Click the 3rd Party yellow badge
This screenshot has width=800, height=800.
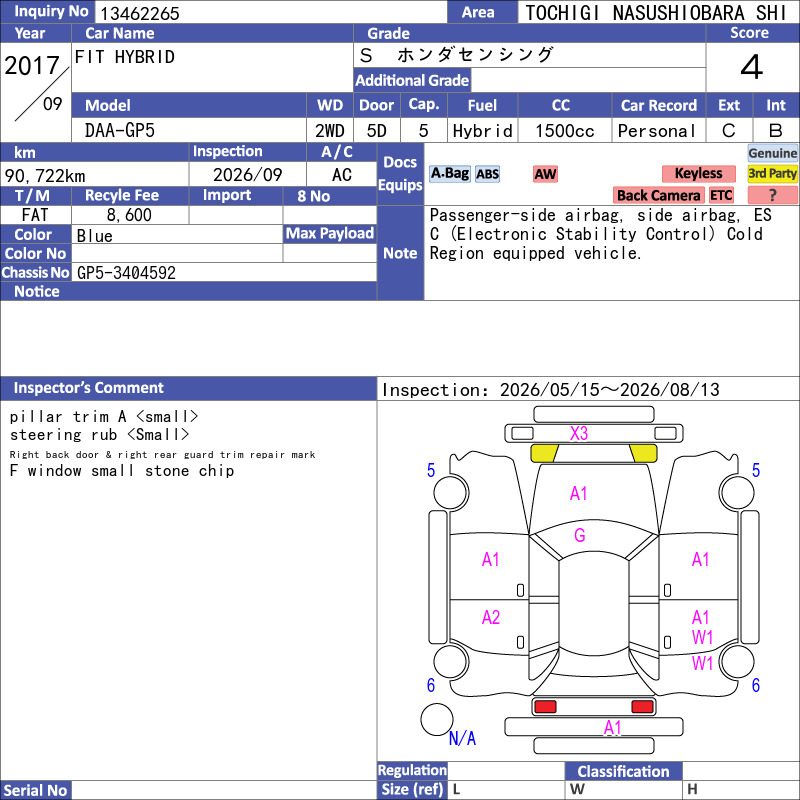tap(772, 174)
